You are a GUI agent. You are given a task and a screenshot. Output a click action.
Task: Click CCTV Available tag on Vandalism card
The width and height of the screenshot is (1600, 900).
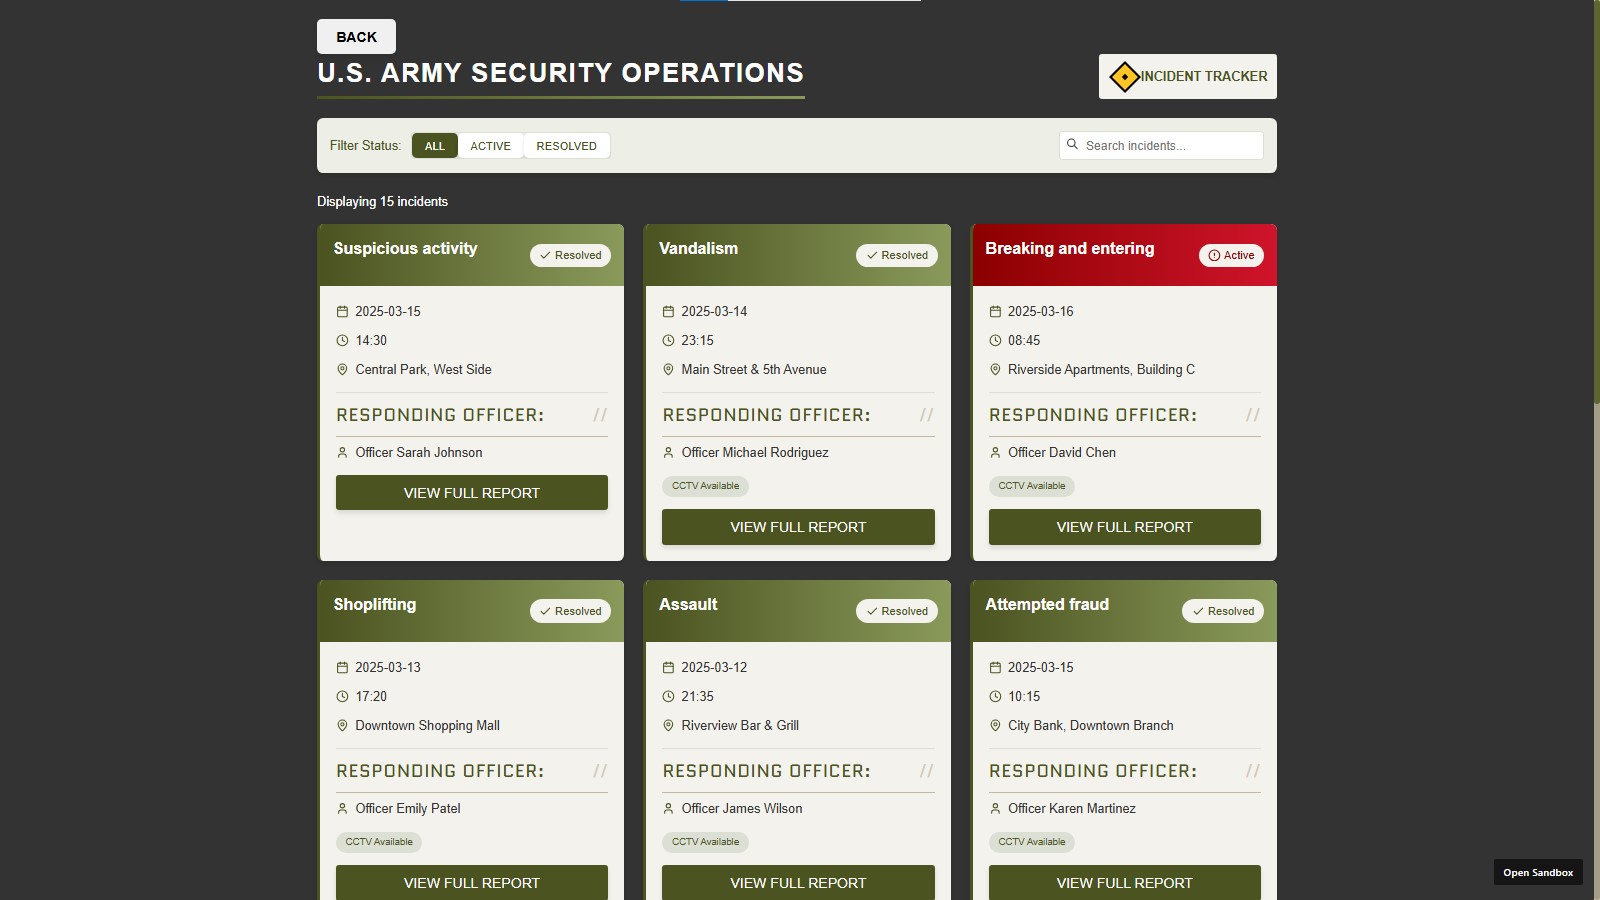coord(705,486)
